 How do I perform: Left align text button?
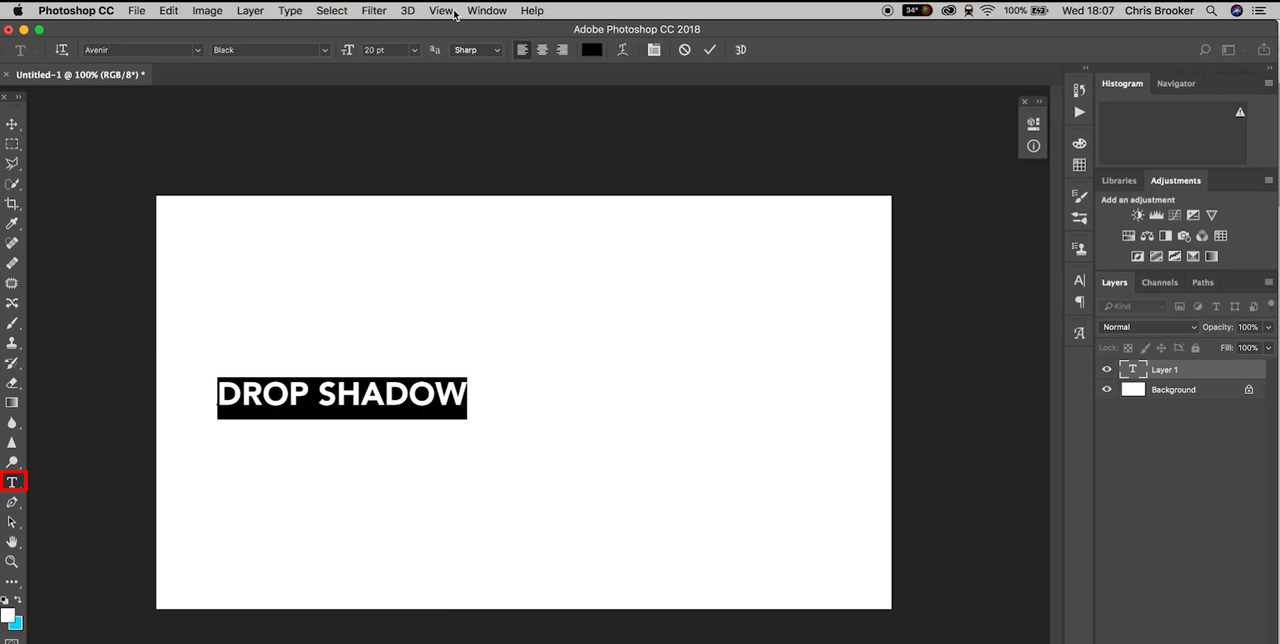[x=522, y=50]
